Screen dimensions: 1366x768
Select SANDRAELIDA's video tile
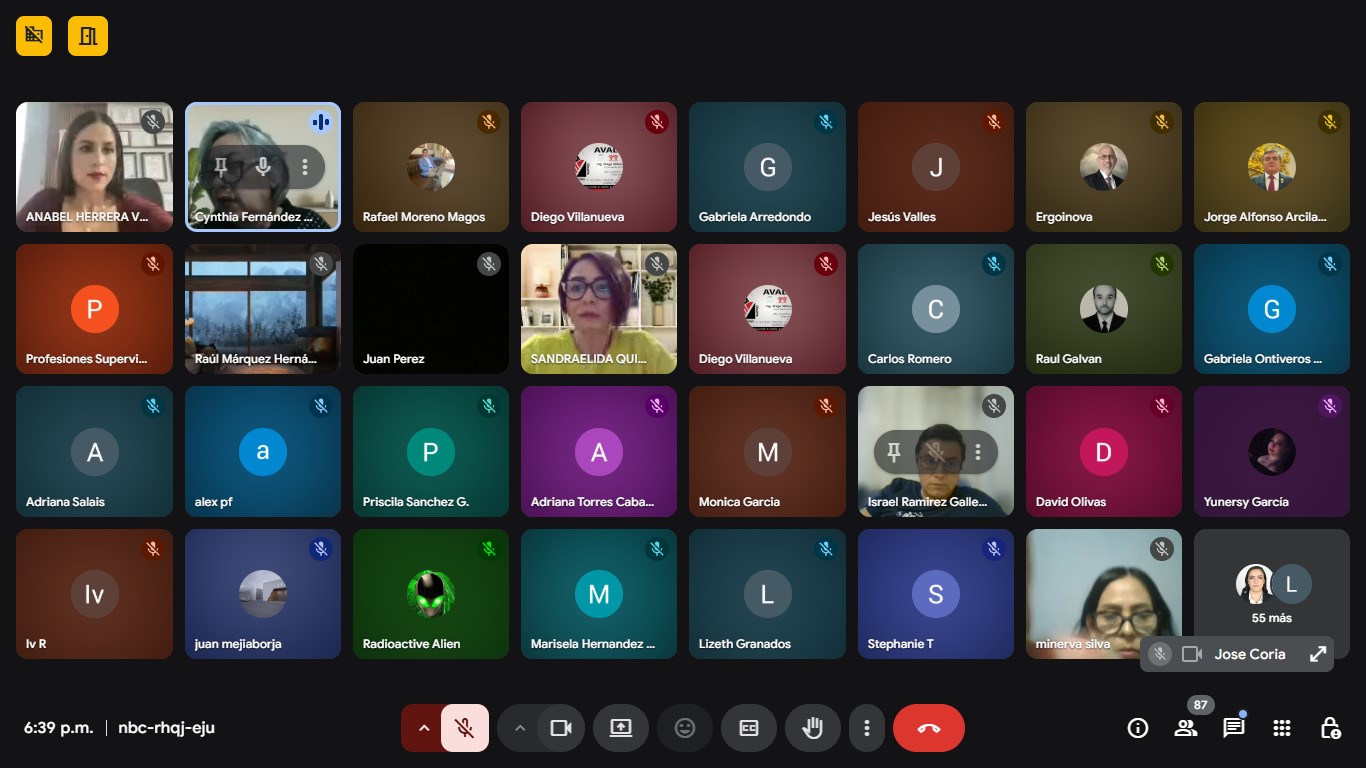point(598,309)
